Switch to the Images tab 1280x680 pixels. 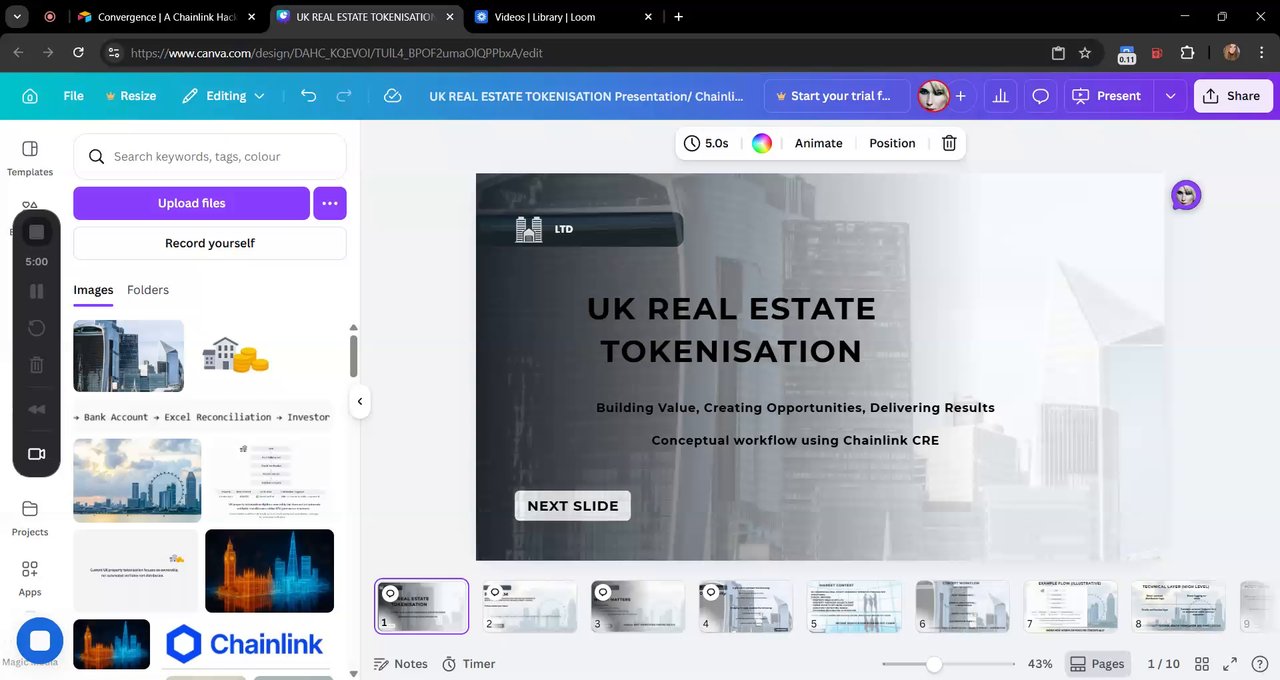[93, 290]
